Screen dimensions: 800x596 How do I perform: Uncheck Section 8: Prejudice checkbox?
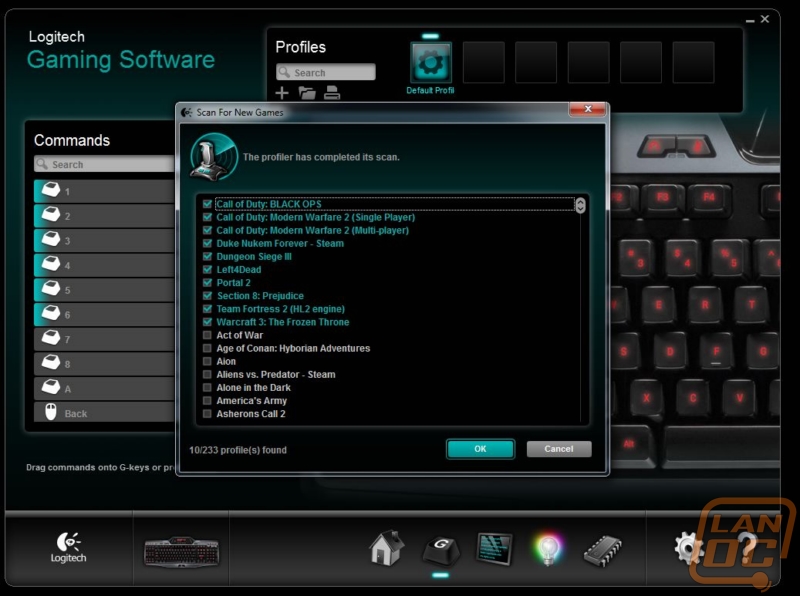pos(207,295)
